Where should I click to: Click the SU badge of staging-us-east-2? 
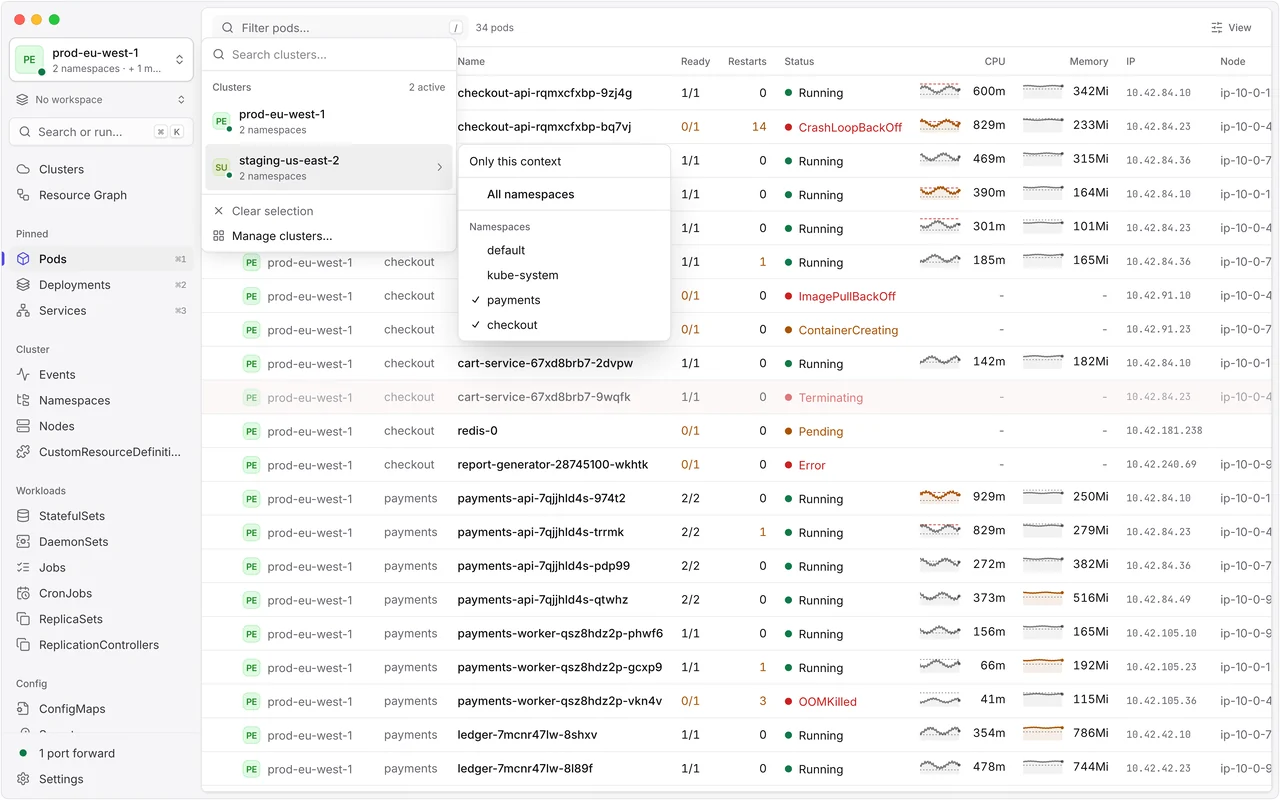(x=221, y=167)
